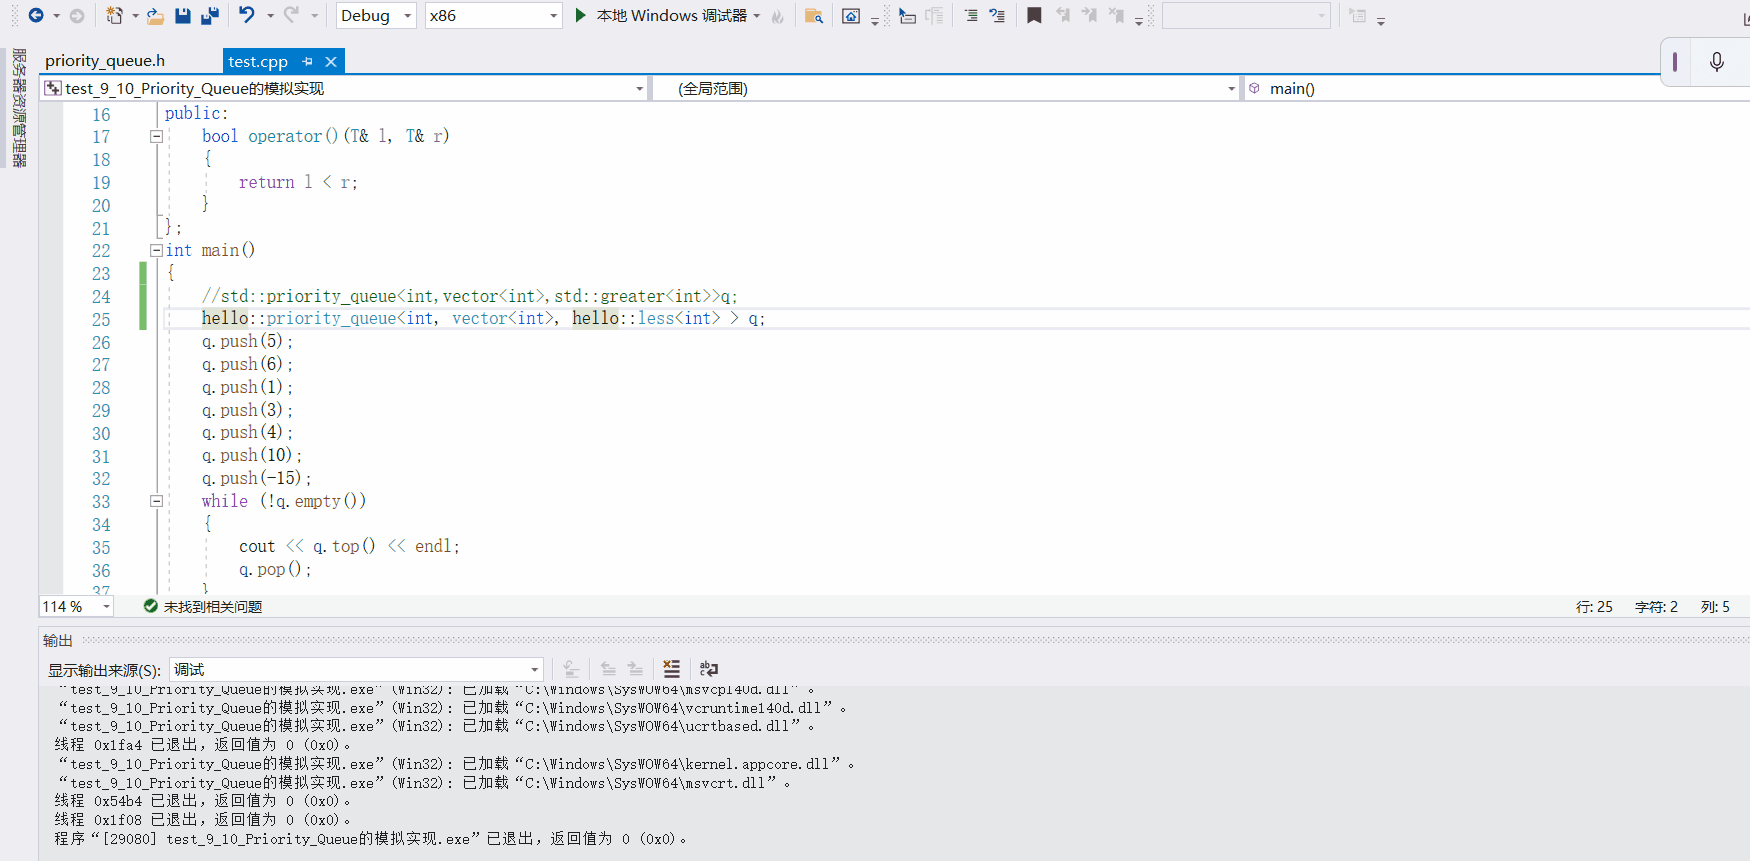The image size is (1750, 861).
Task: Redo the last undone edit
Action: (291, 15)
